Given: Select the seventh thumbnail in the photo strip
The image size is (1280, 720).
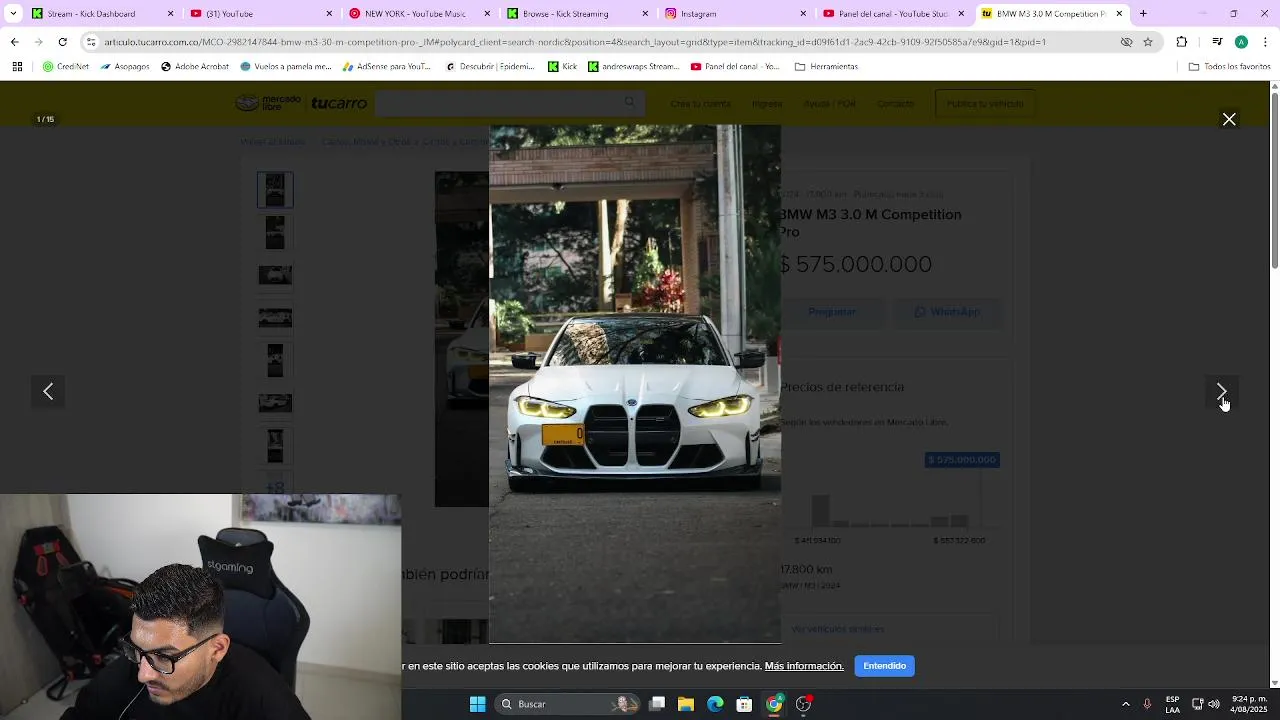Looking at the screenshot, I should 275,445.
